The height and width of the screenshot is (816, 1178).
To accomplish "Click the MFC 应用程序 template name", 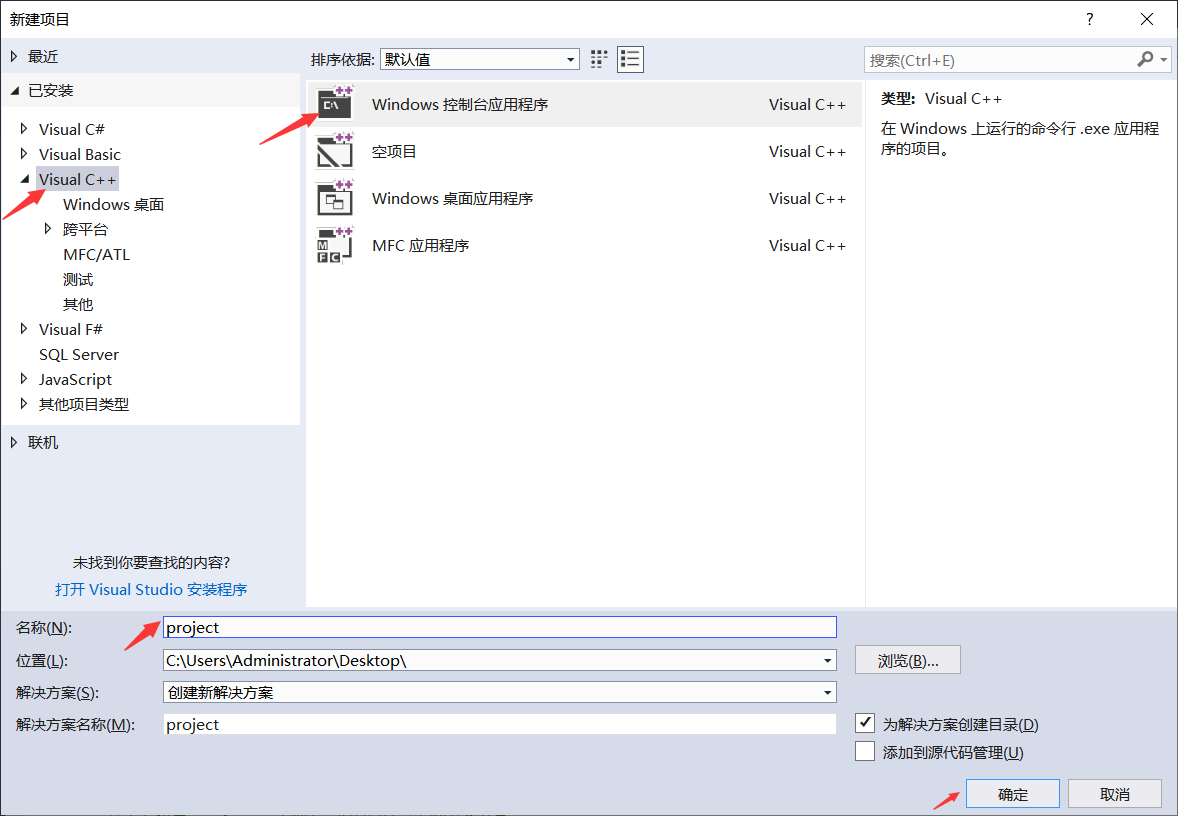I will coord(420,246).
